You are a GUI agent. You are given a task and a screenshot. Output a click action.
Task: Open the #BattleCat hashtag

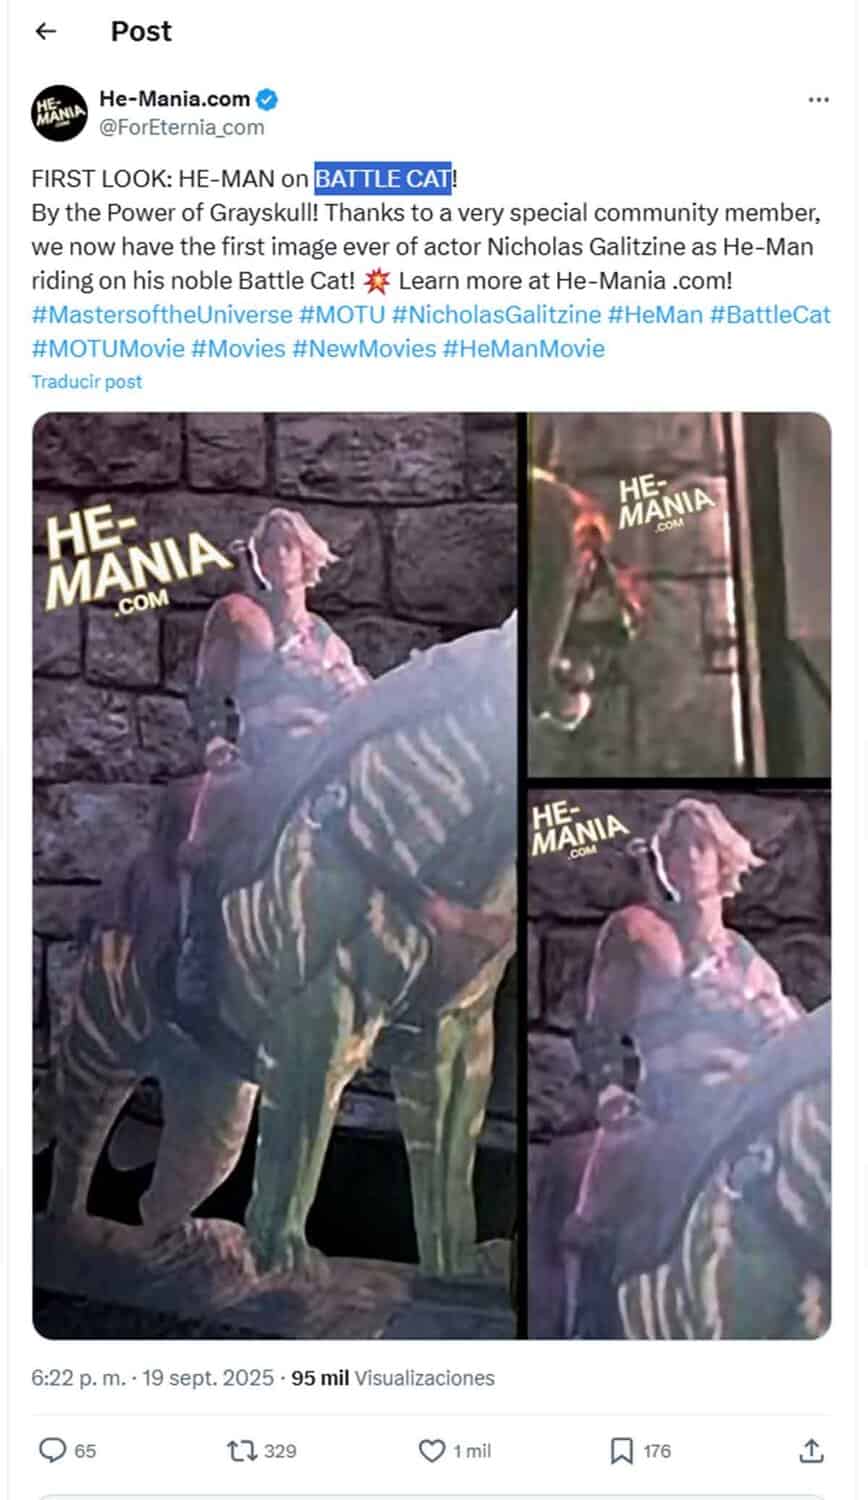[x=770, y=314]
